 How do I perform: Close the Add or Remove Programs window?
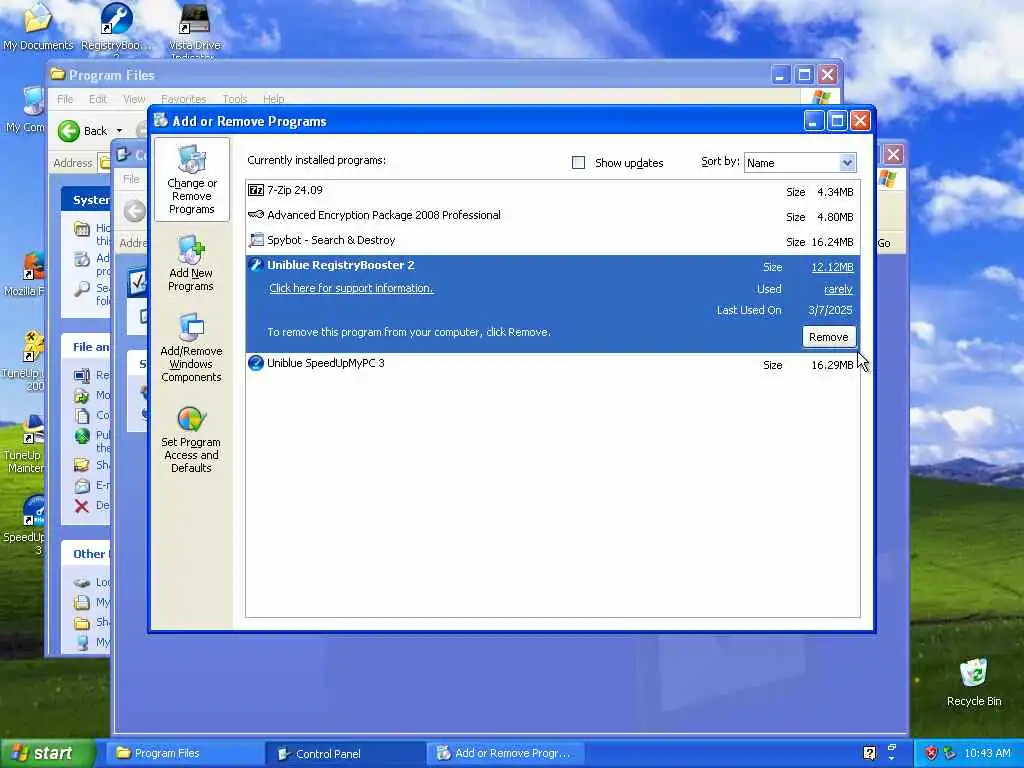861,121
